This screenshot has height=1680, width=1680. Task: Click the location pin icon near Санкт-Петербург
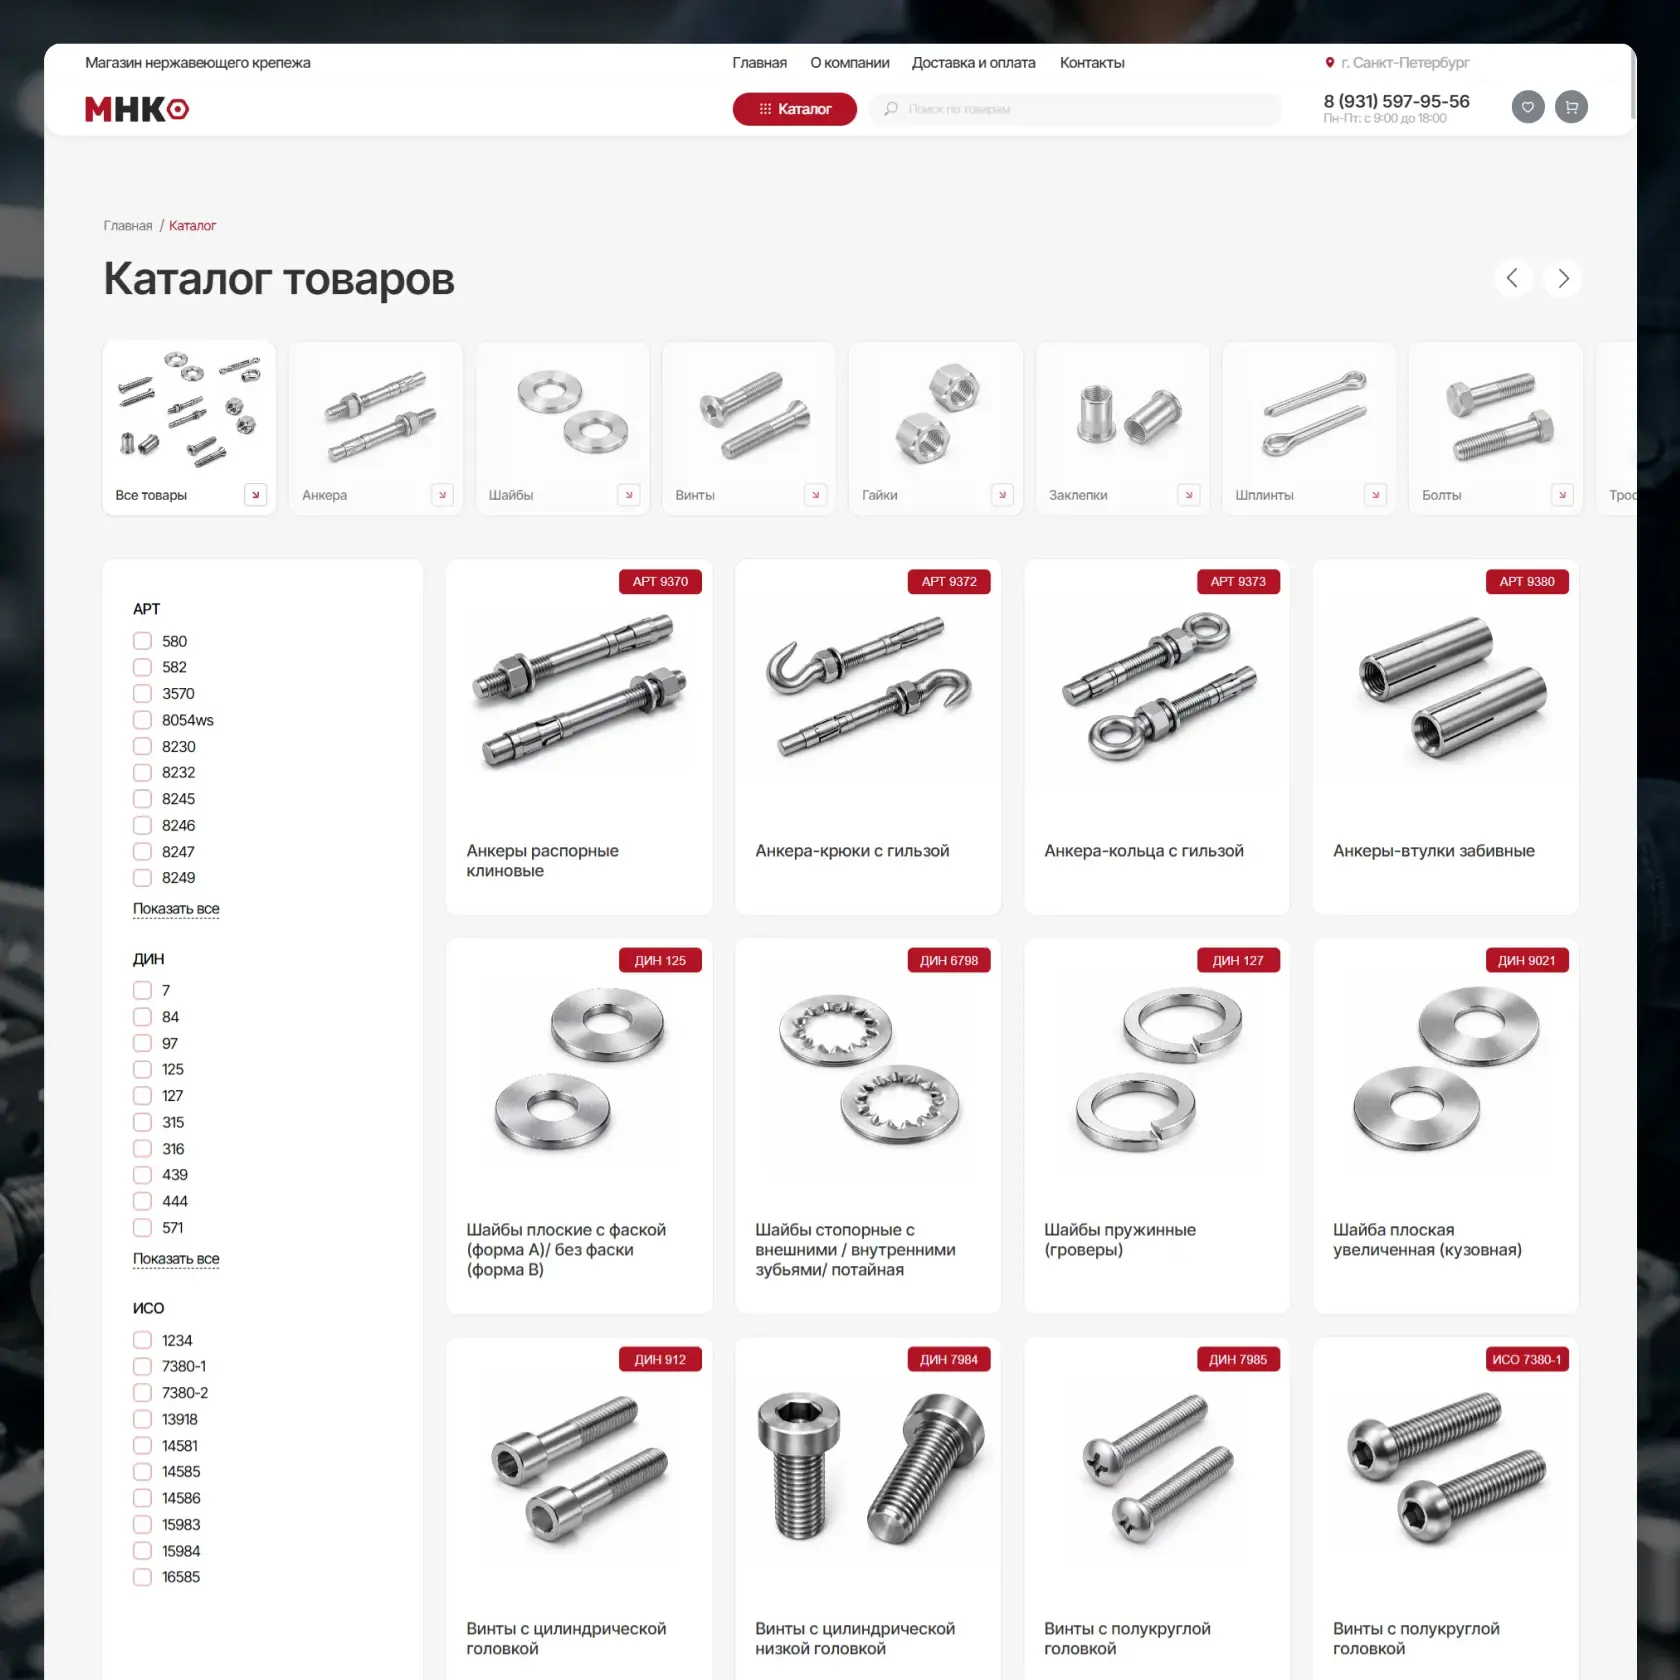[x=1329, y=62]
